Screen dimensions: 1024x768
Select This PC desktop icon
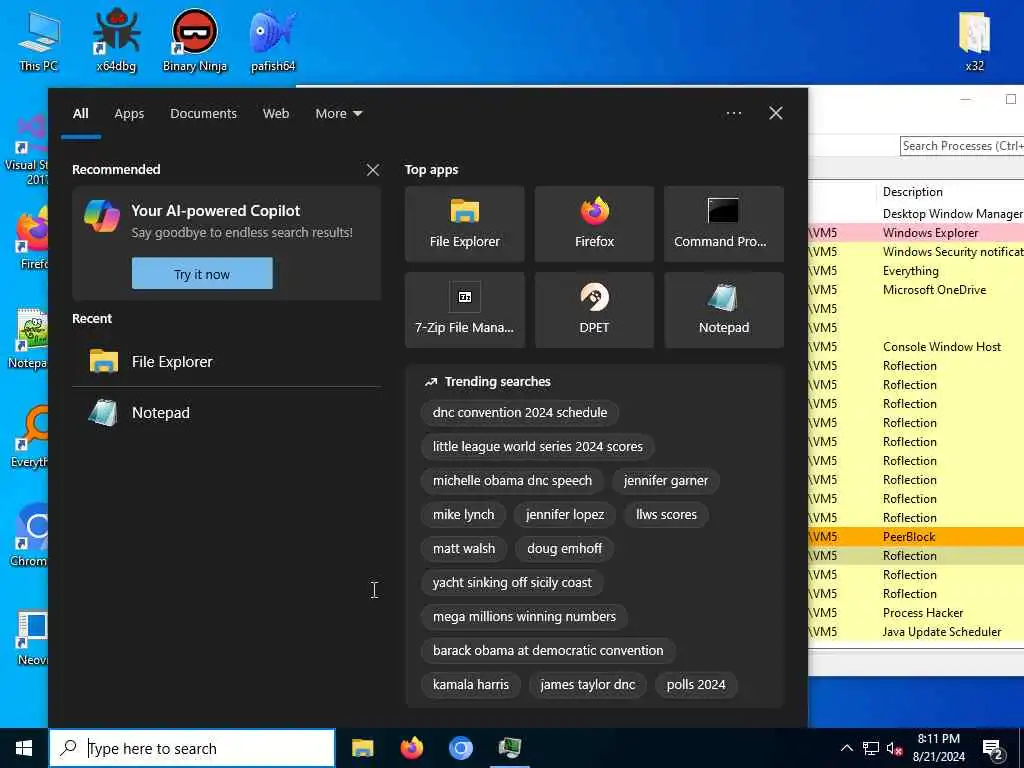click(x=39, y=39)
